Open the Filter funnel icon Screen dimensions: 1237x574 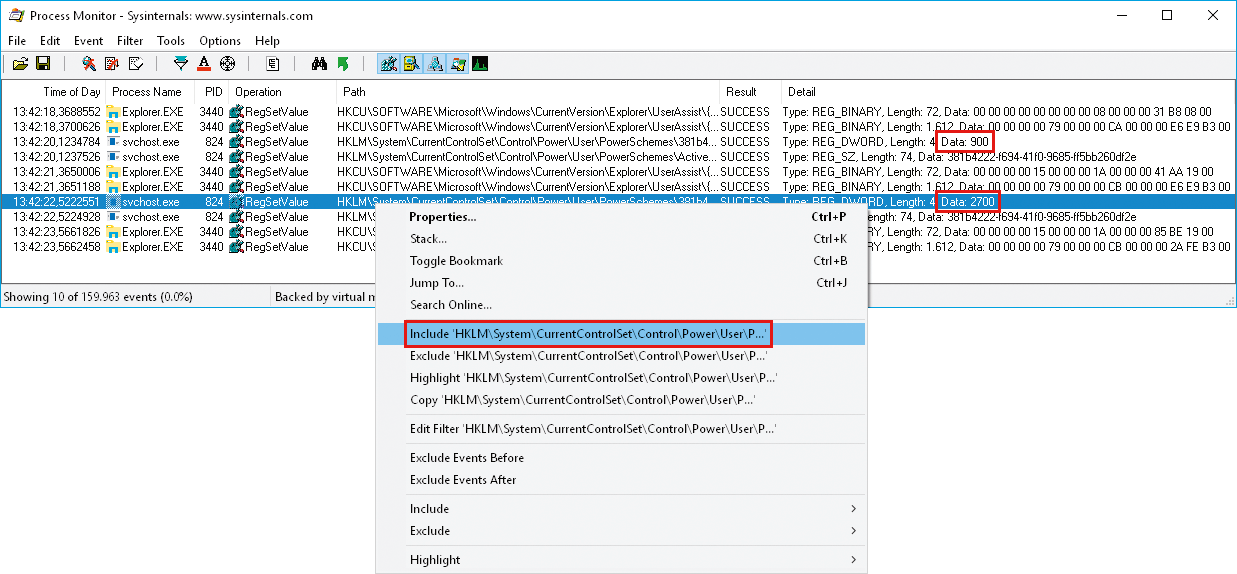click(x=180, y=64)
